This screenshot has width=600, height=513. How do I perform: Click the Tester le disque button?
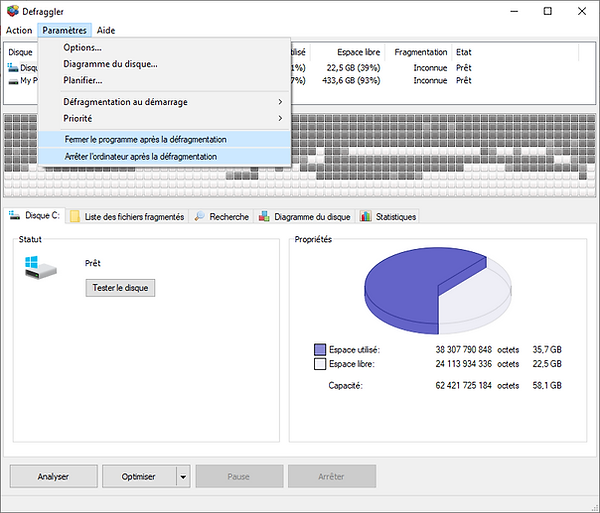120,288
